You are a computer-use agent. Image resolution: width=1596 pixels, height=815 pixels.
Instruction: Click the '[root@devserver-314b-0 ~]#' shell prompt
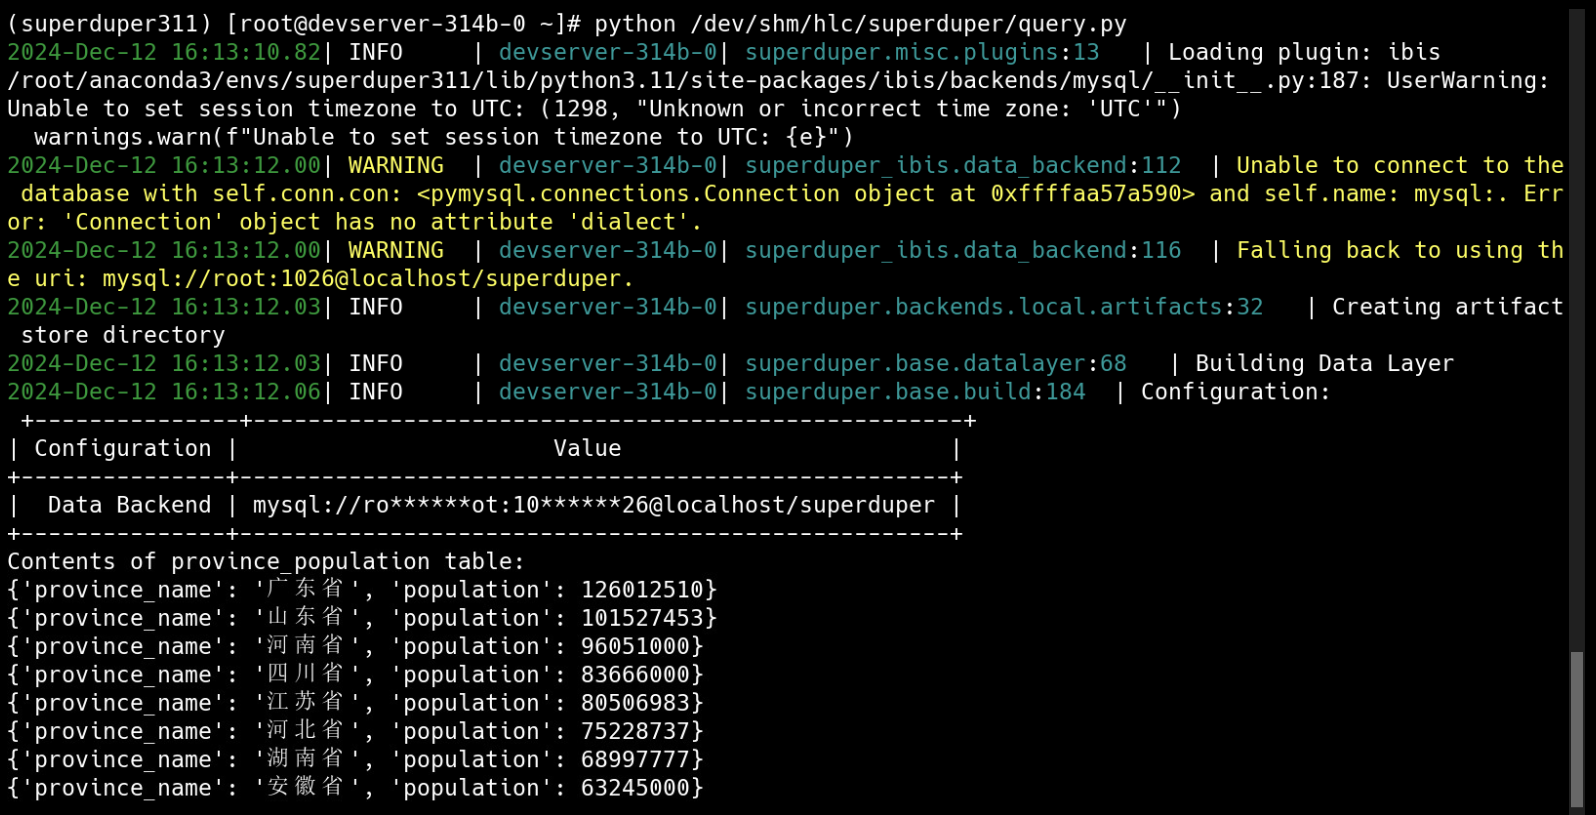pyautogui.click(x=404, y=23)
